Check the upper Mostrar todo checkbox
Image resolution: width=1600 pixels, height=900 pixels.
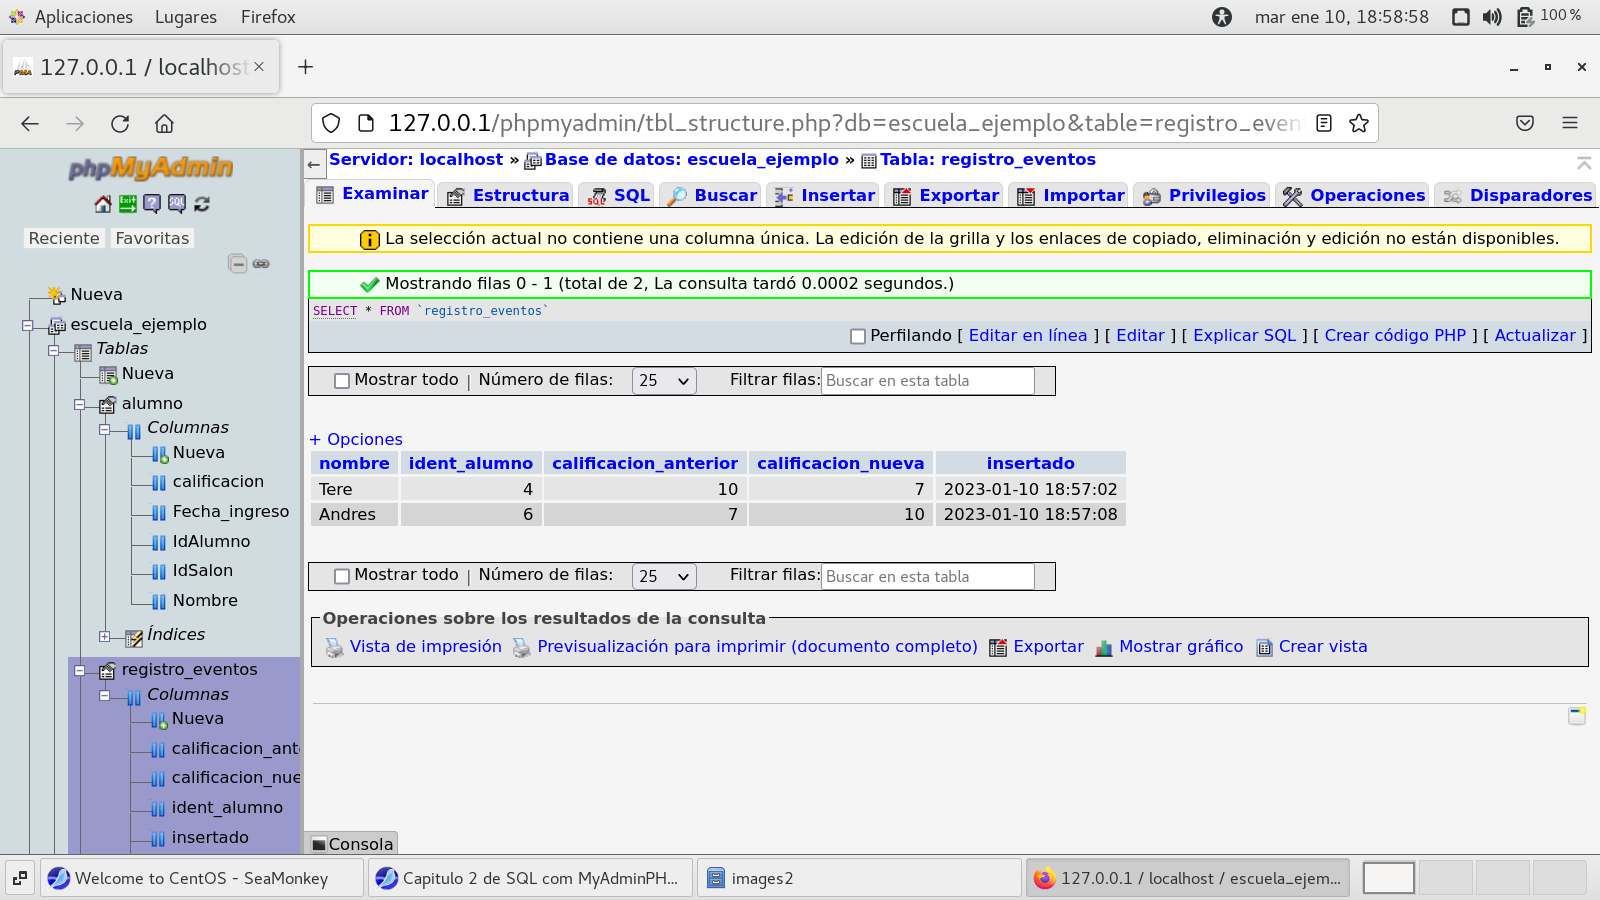[x=342, y=381]
